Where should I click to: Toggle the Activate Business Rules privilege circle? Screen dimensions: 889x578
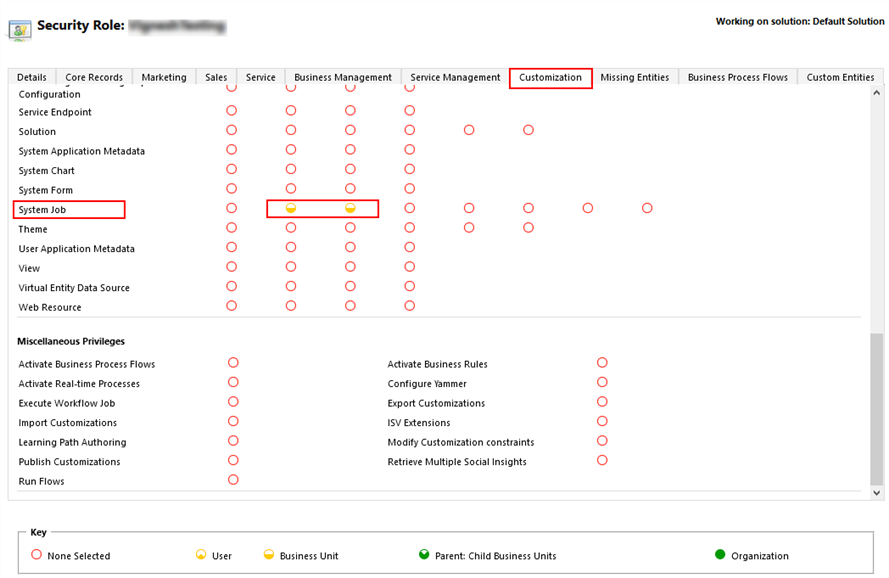(602, 363)
